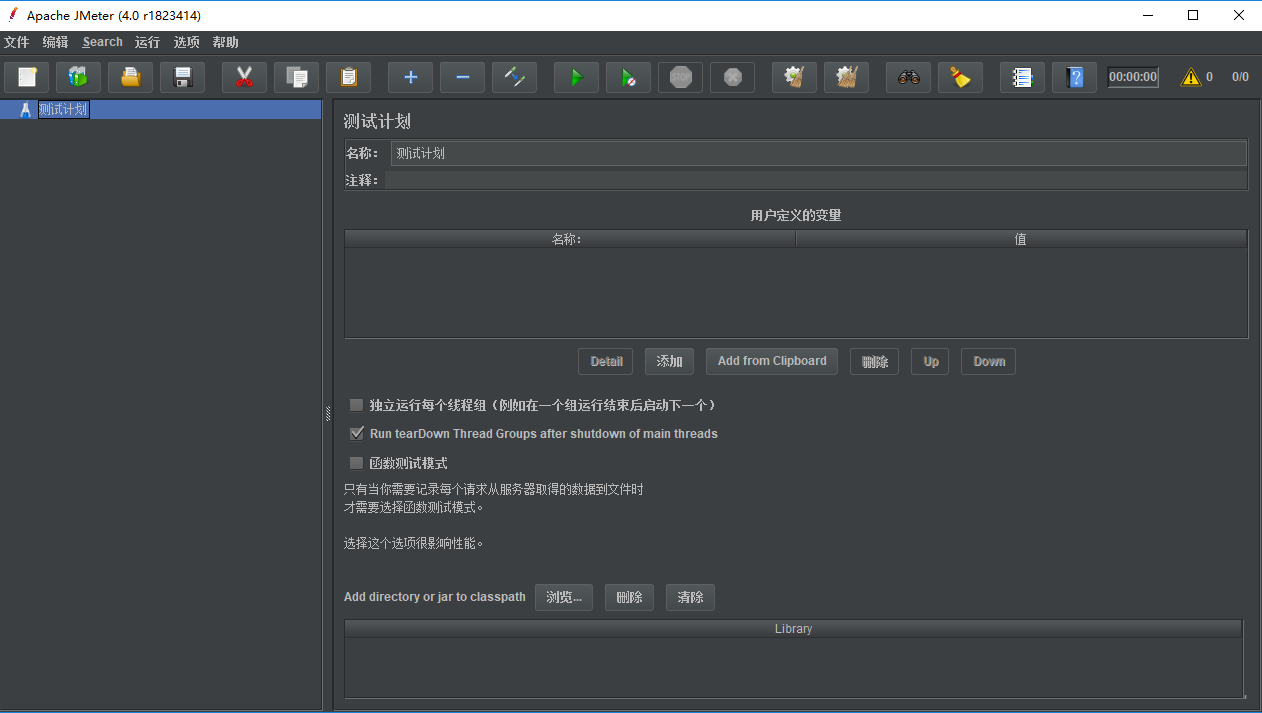The height and width of the screenshot is (713, 1262).
Task: Open the 文件 menu
Action: 17,42
